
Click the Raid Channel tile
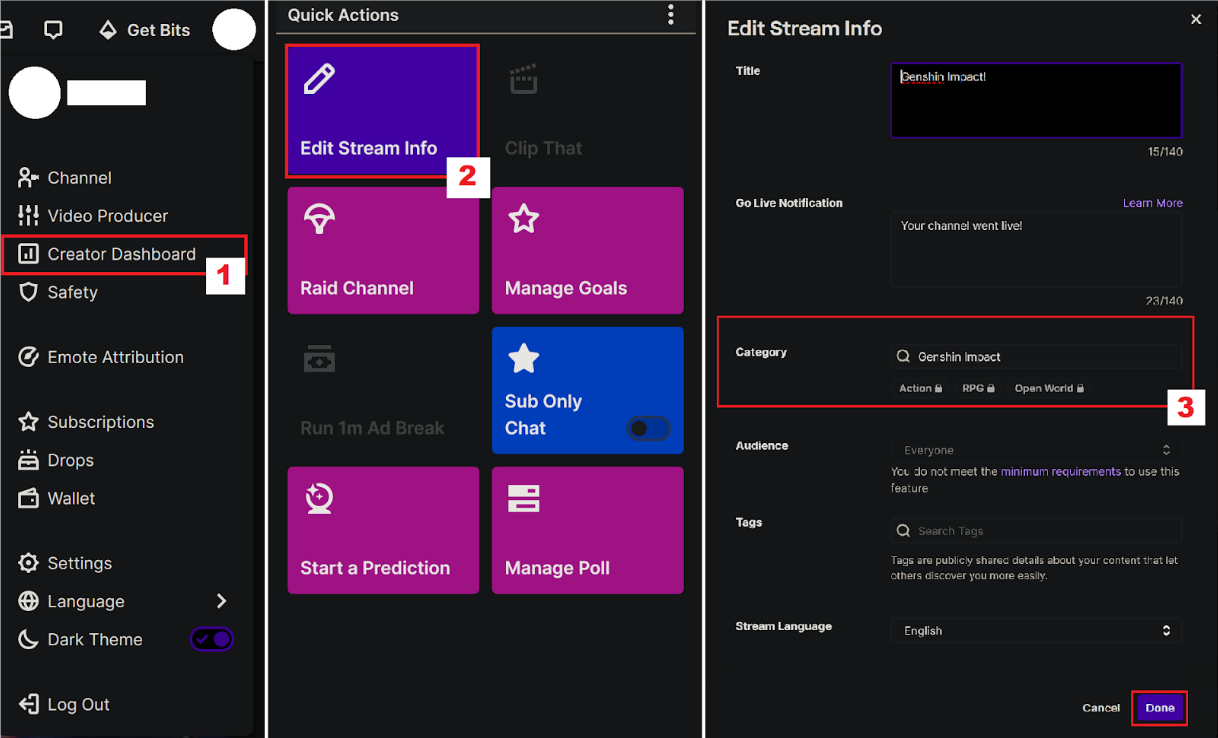tap(382, 250)
